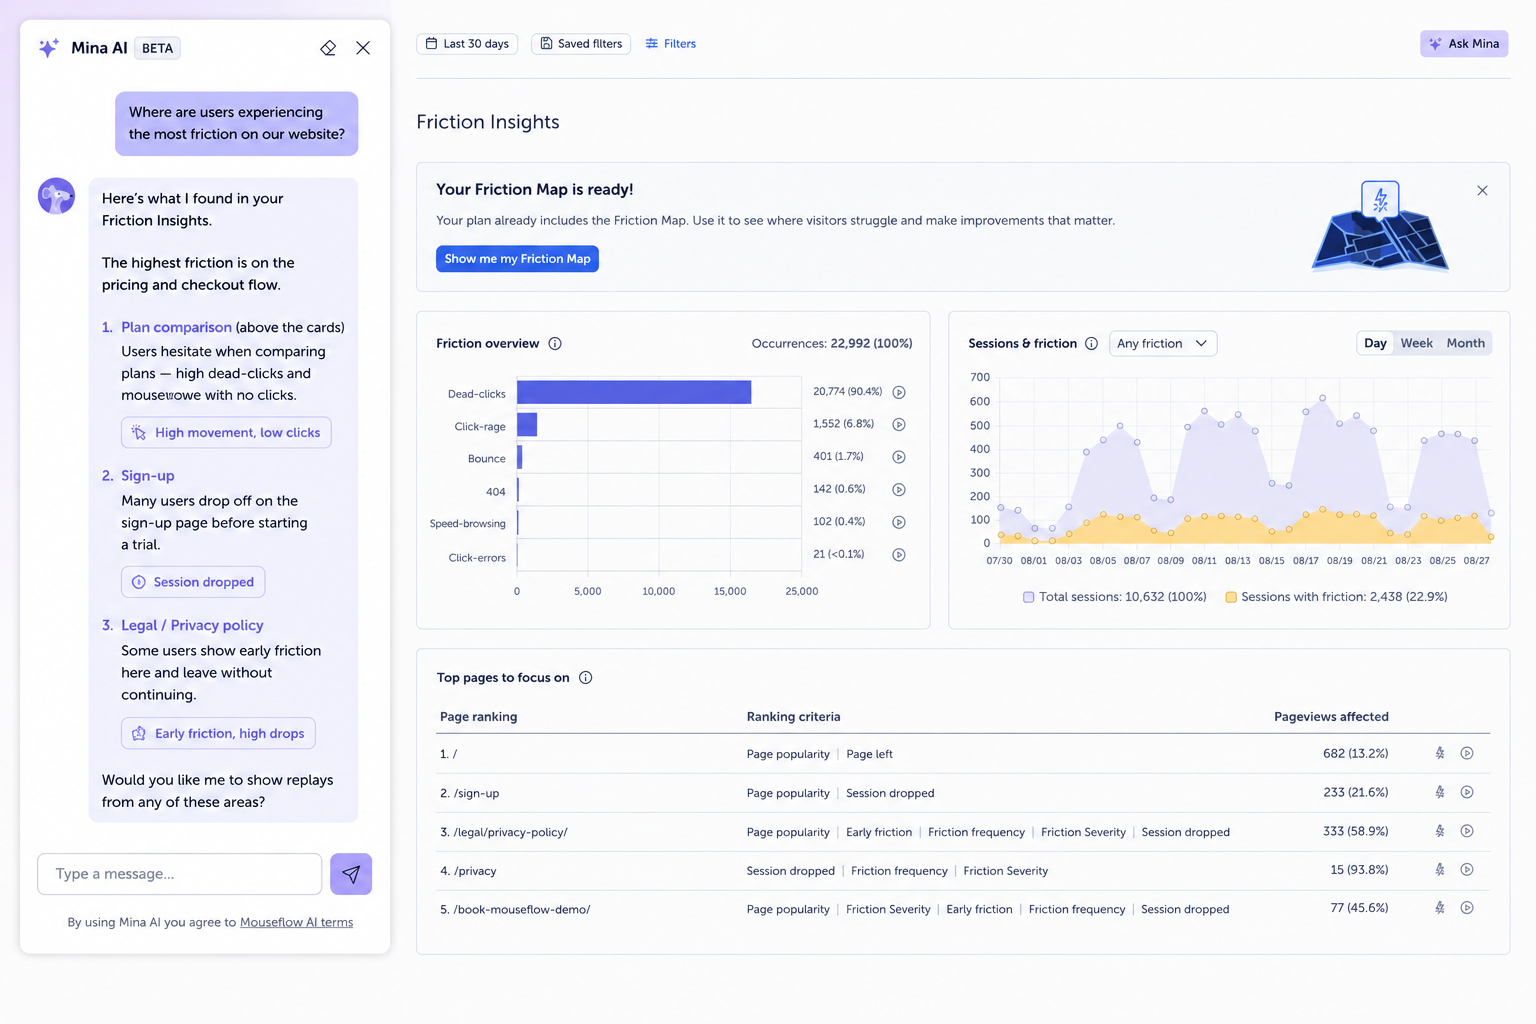The image size is (1536, 1024).
Task: Focus the Type a message input field
Action: (x=180, y=874)
